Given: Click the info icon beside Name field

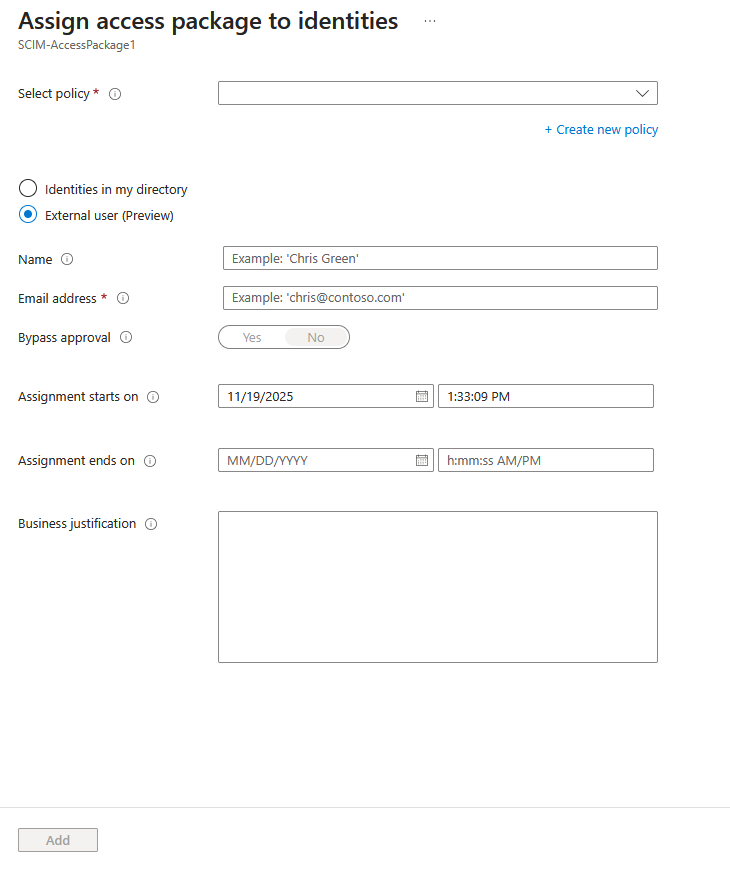Looking at the screenshot, I should 68,259.
